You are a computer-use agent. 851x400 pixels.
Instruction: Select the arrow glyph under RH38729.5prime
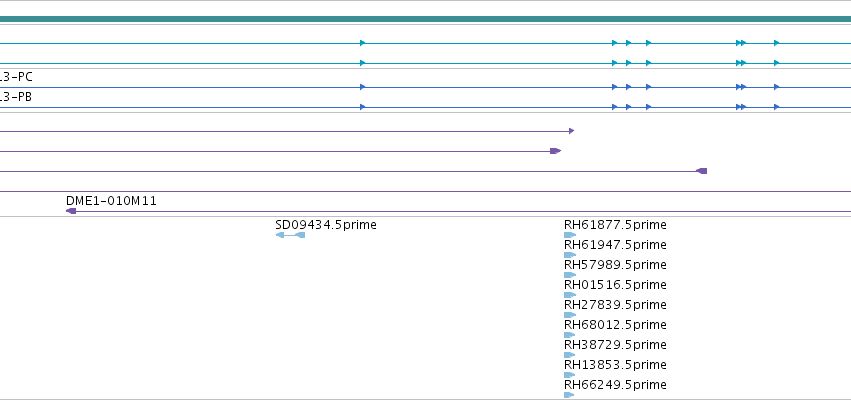coord(570,355)
